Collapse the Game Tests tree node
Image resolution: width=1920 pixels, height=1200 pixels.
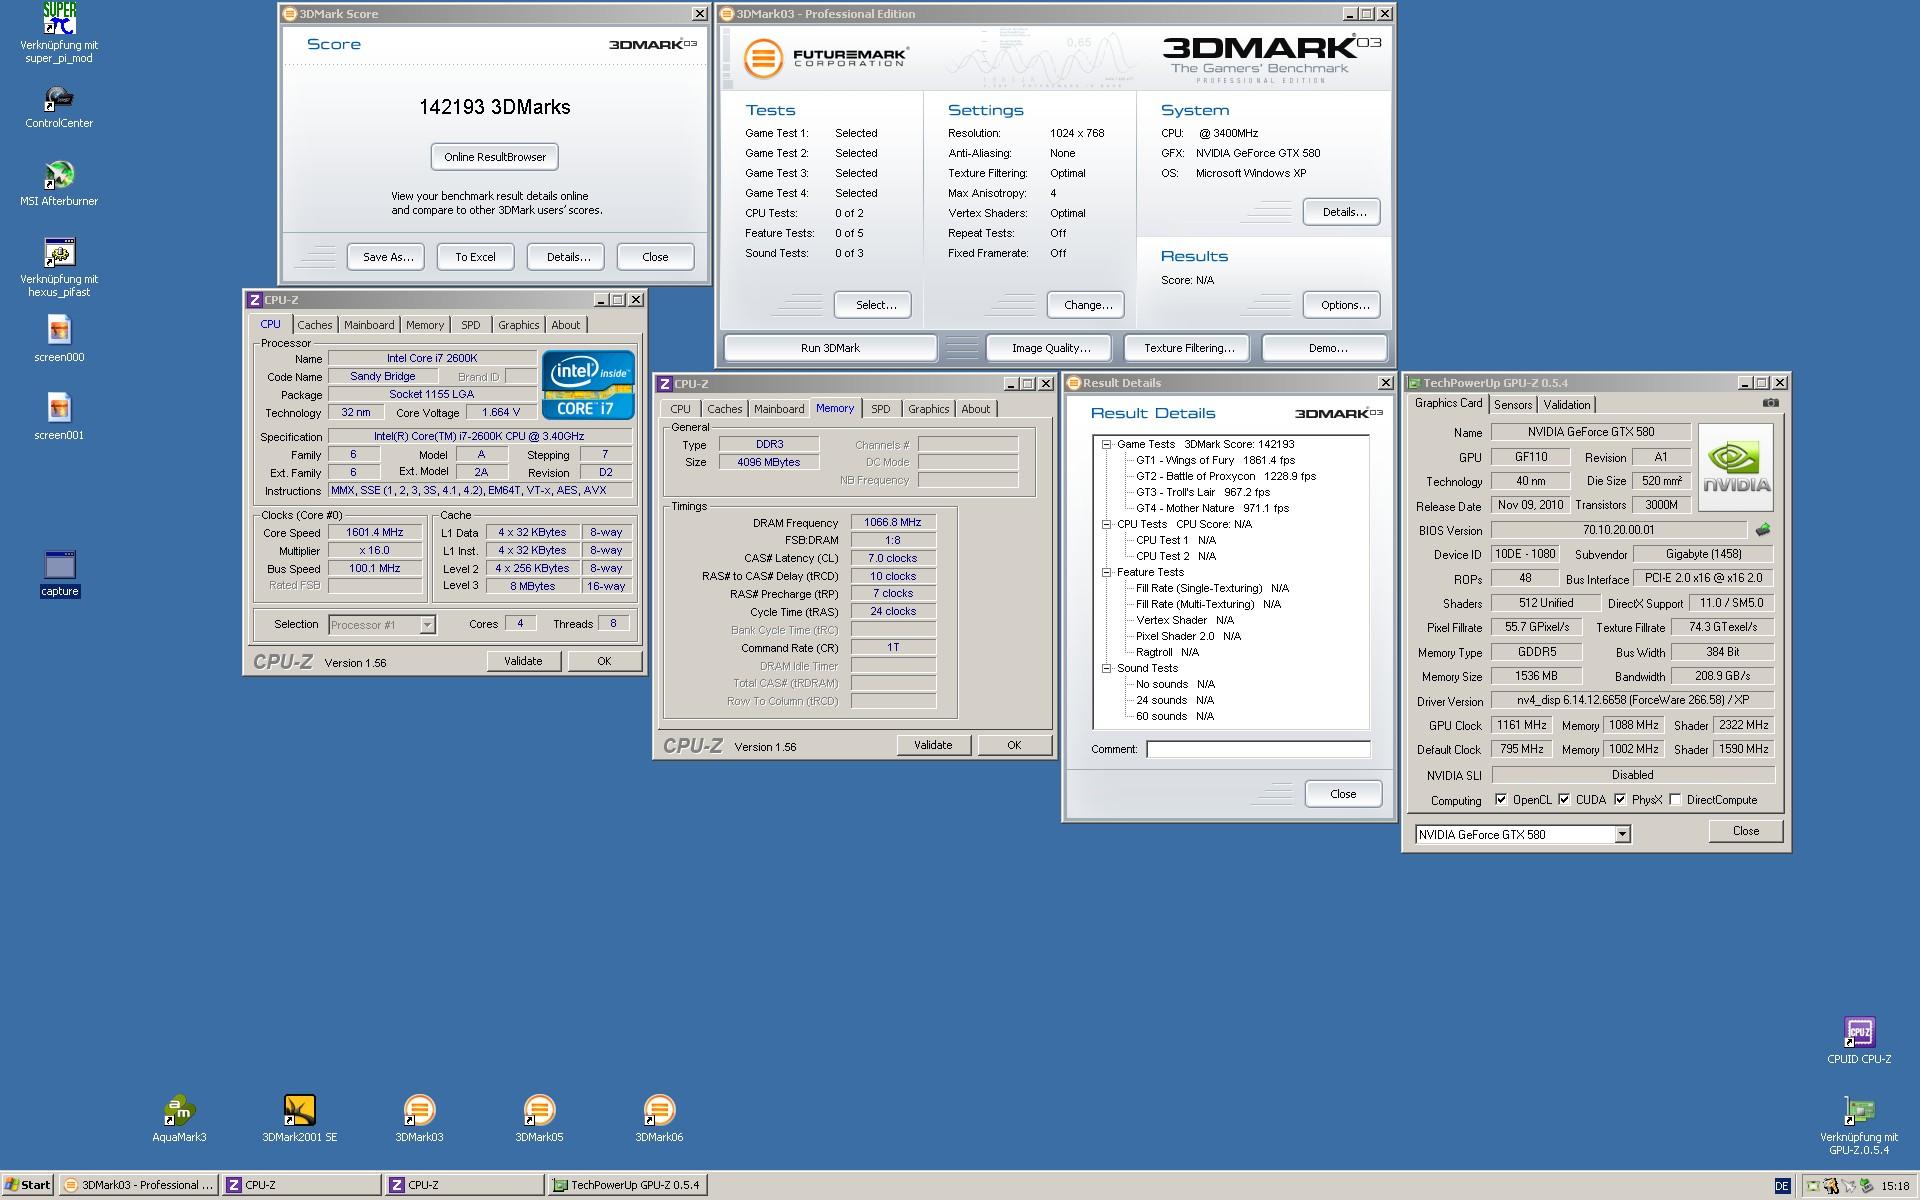[1106, 444]
